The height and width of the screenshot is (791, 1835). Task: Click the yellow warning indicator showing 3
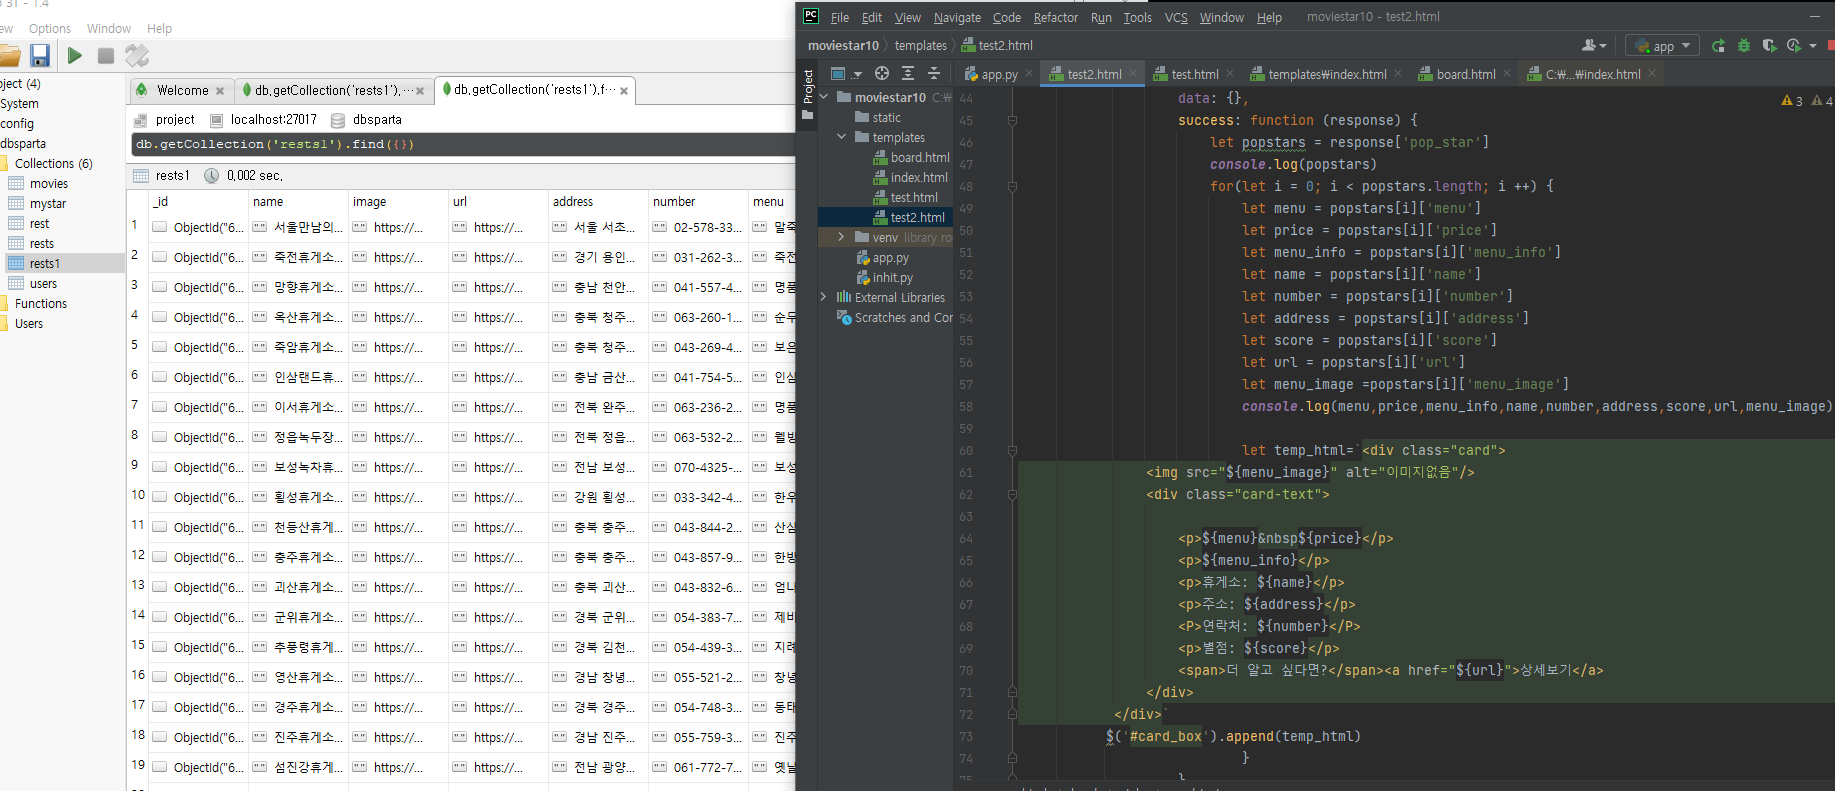[1792, 101]
